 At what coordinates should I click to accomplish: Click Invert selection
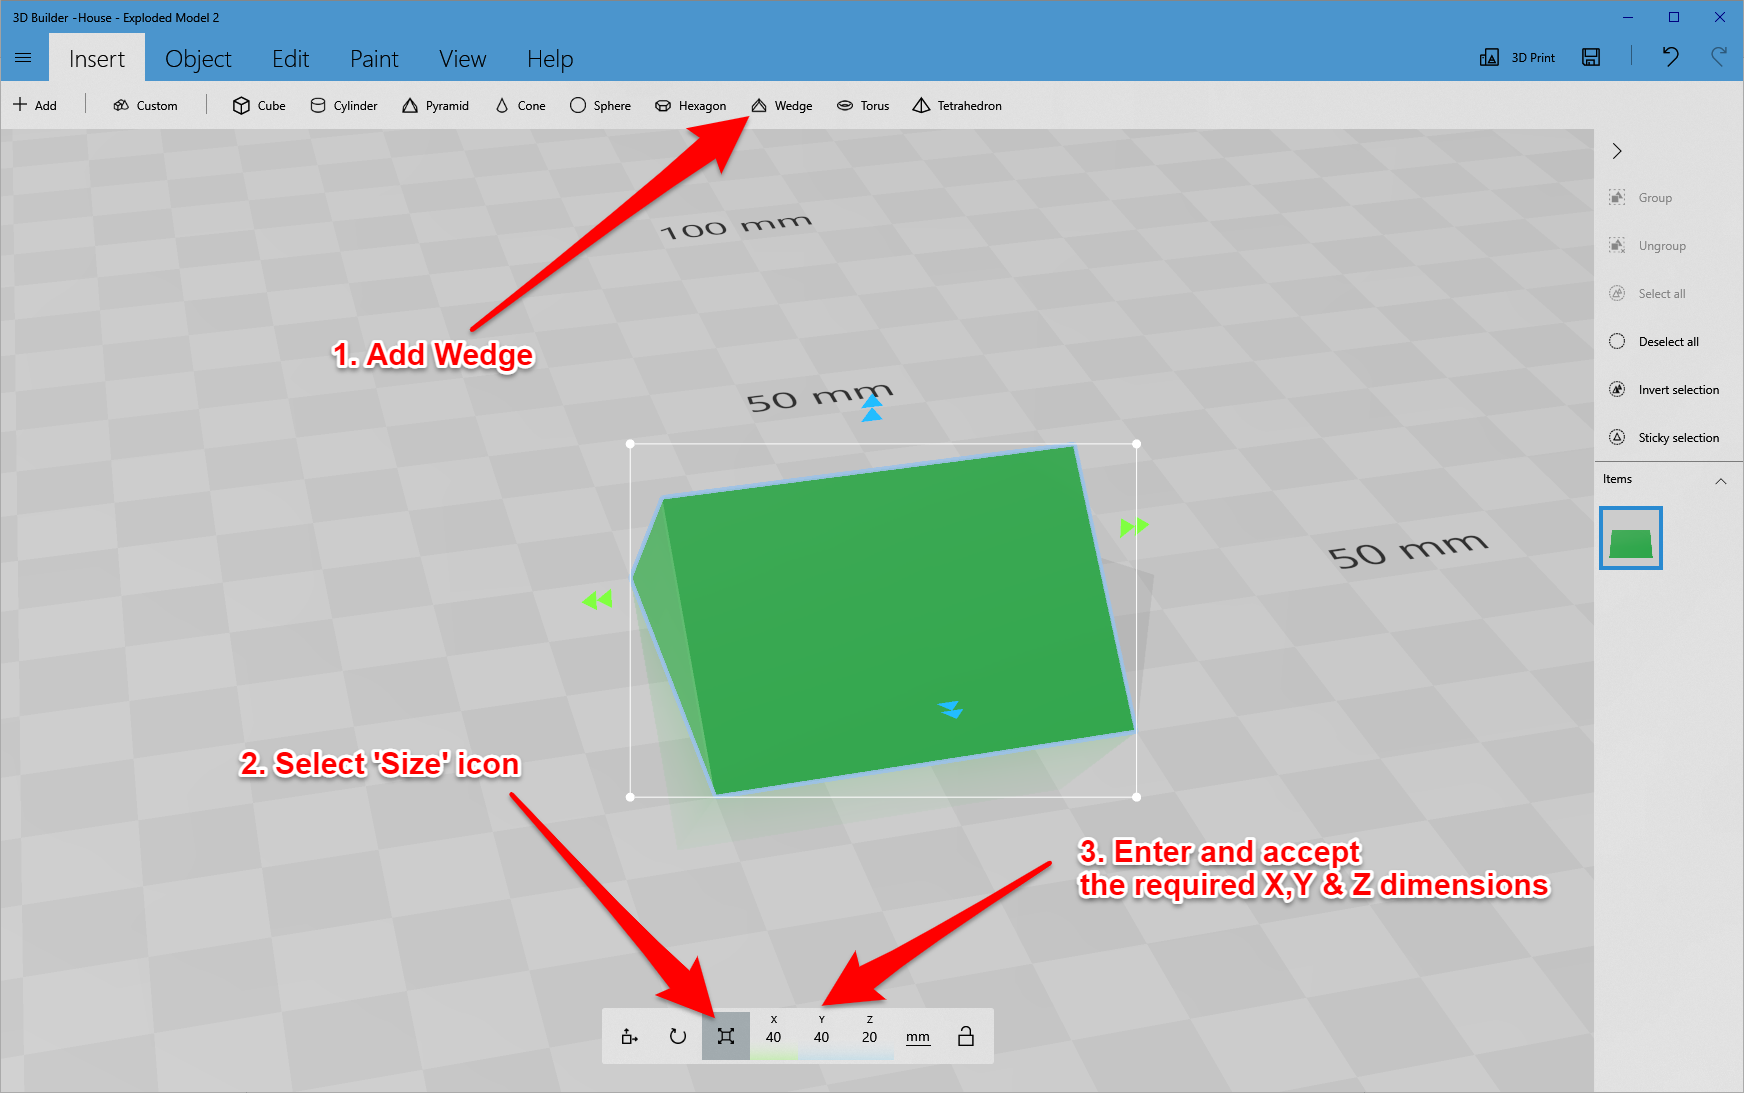point(1664,390)
